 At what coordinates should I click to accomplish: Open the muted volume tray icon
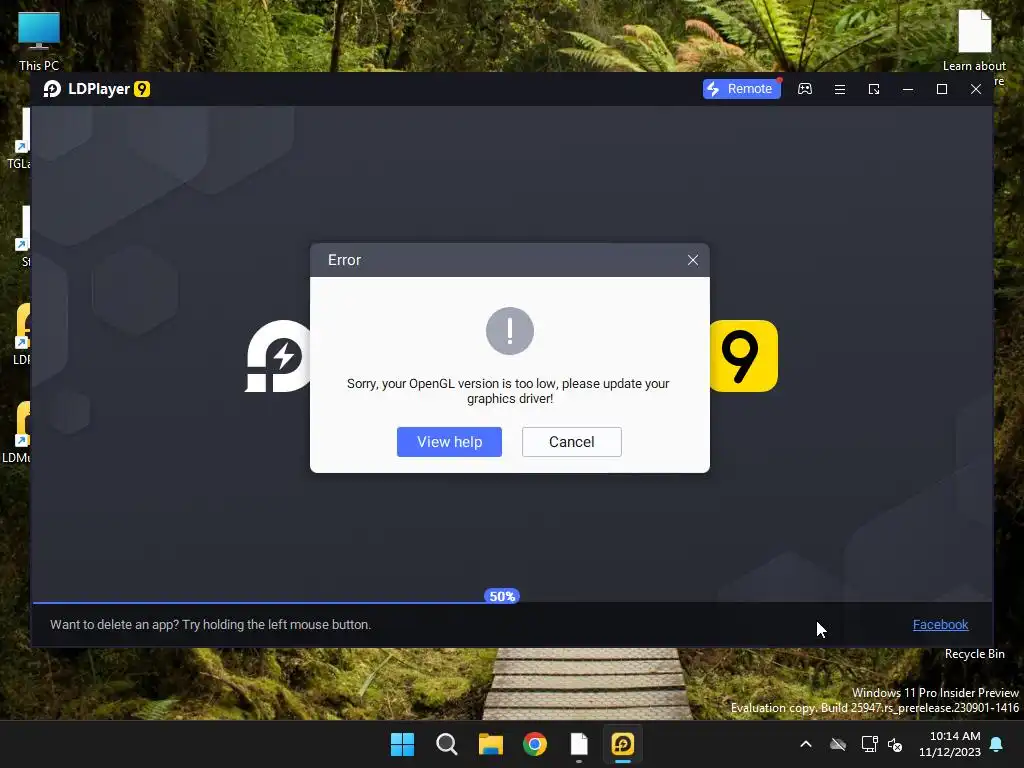pyautogui.click(x=895, y=744)
